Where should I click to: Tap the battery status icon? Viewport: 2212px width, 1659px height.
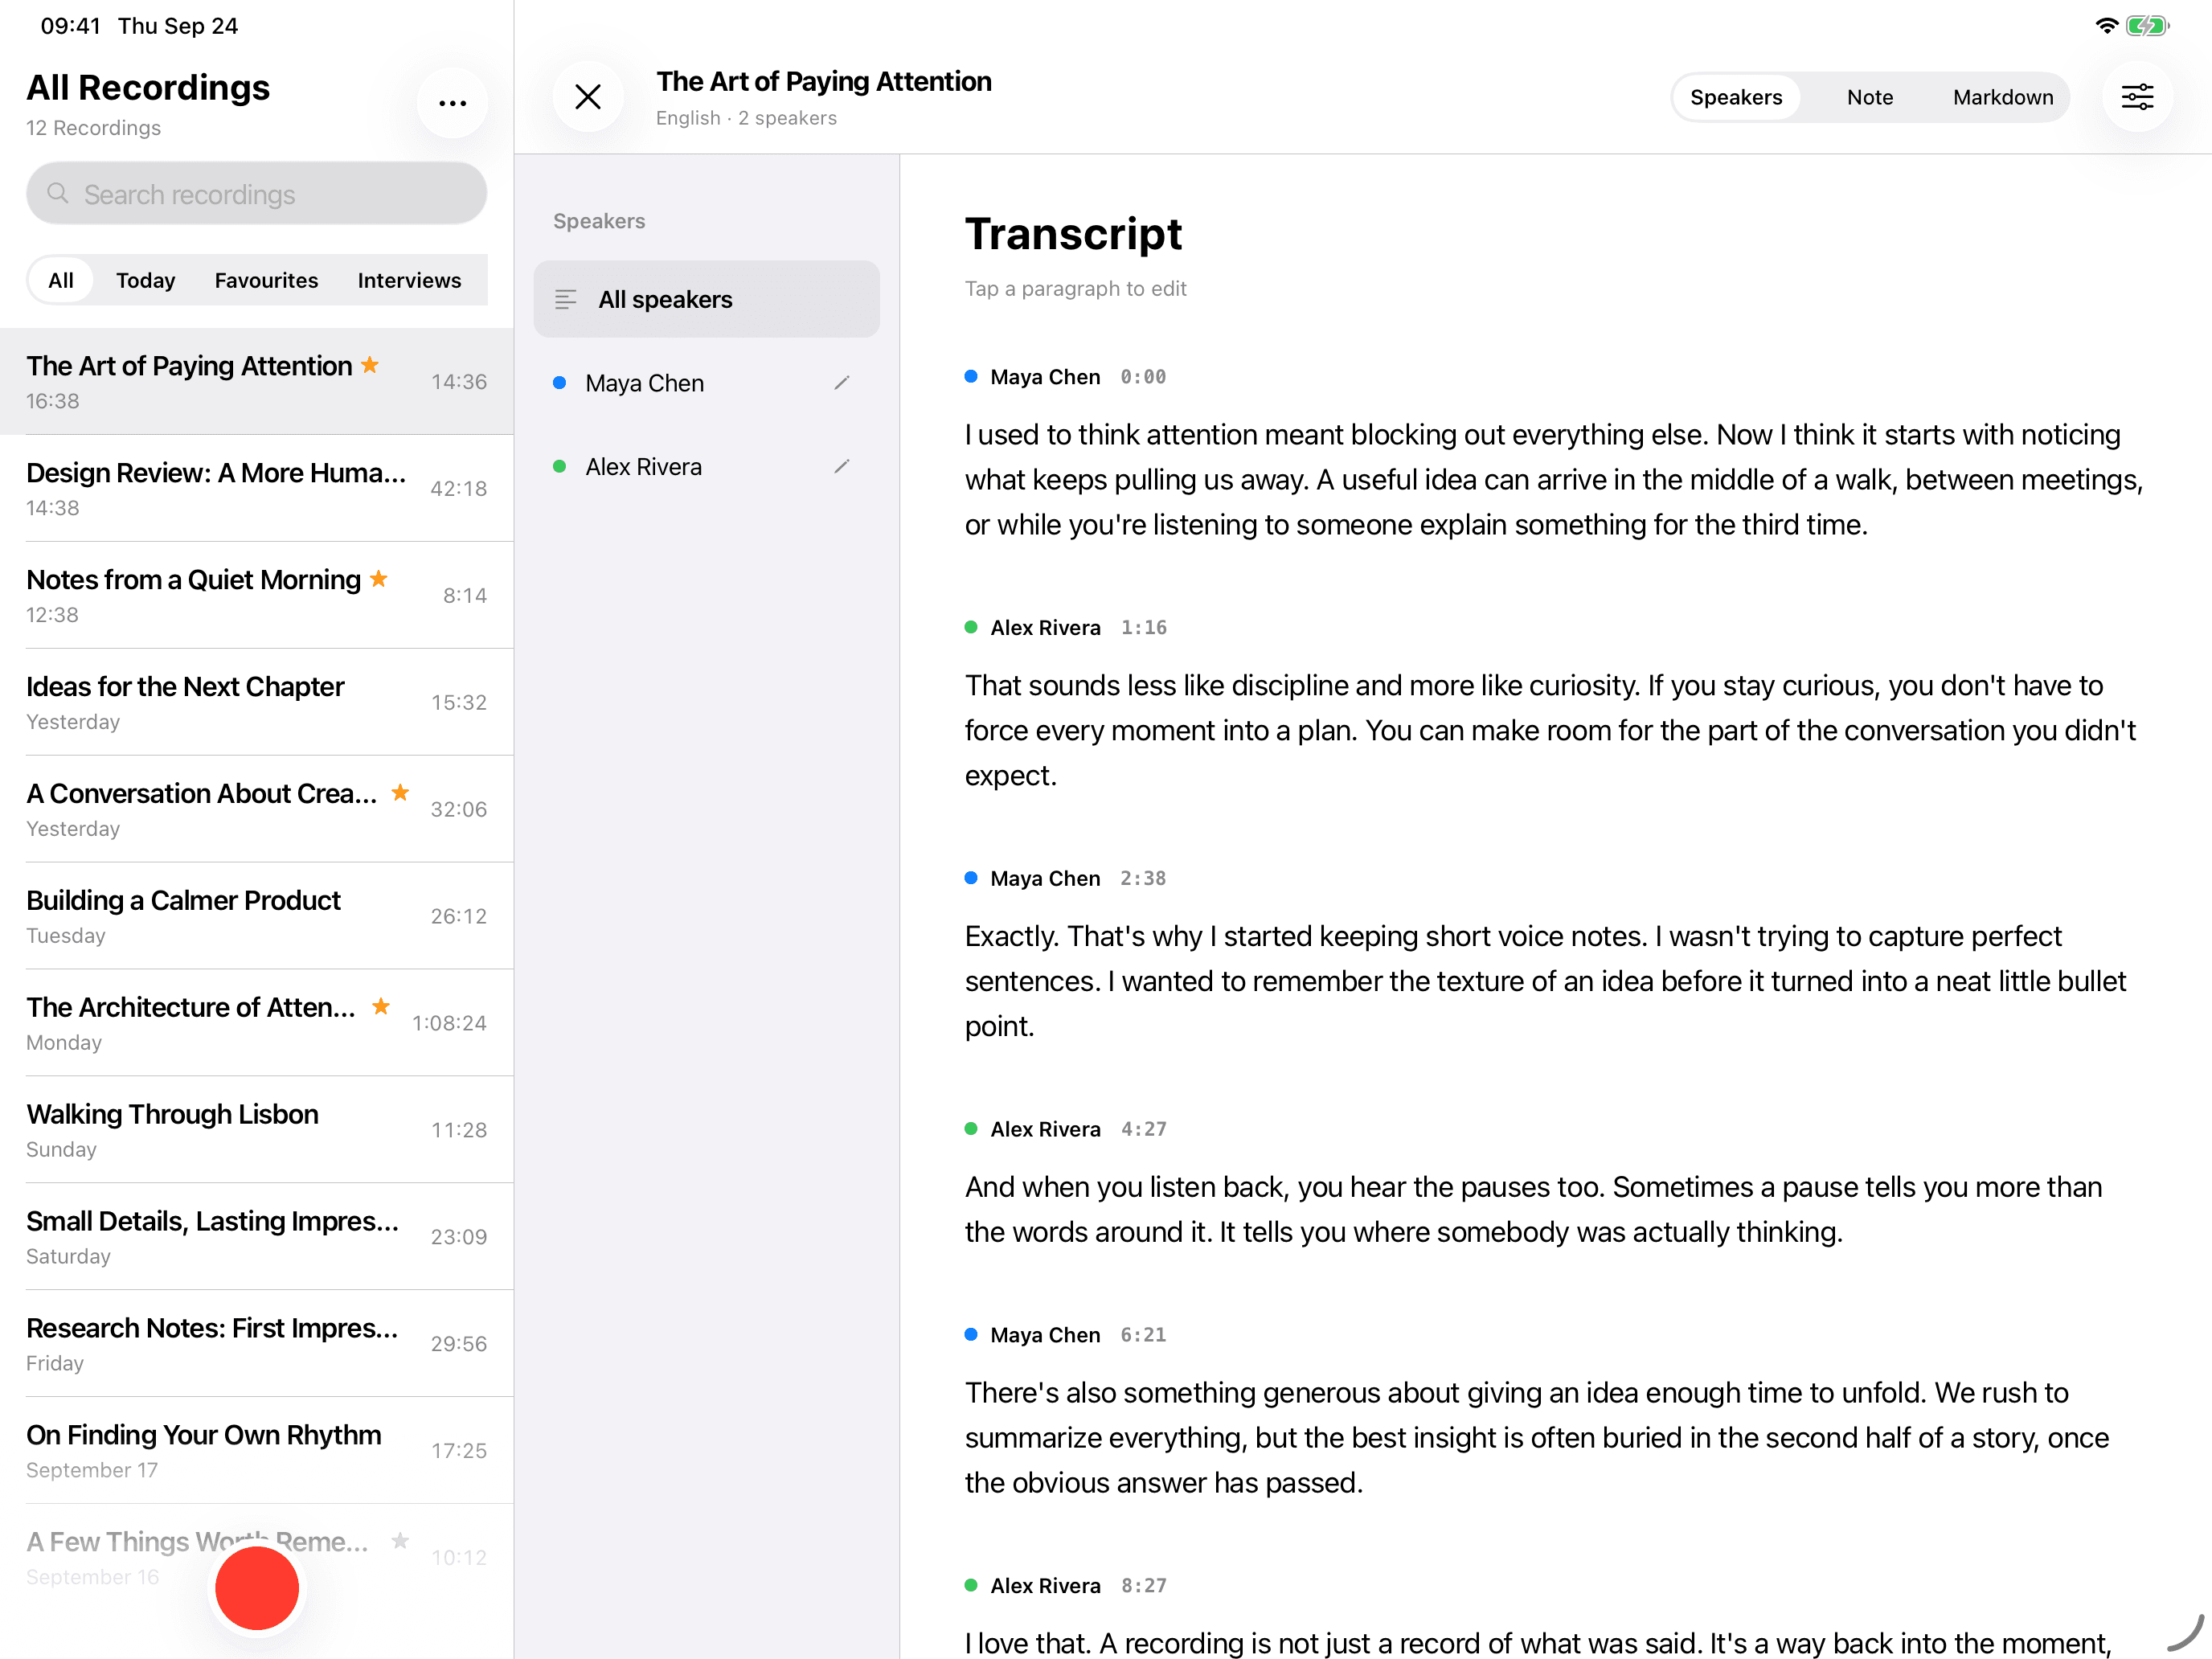2147,26
